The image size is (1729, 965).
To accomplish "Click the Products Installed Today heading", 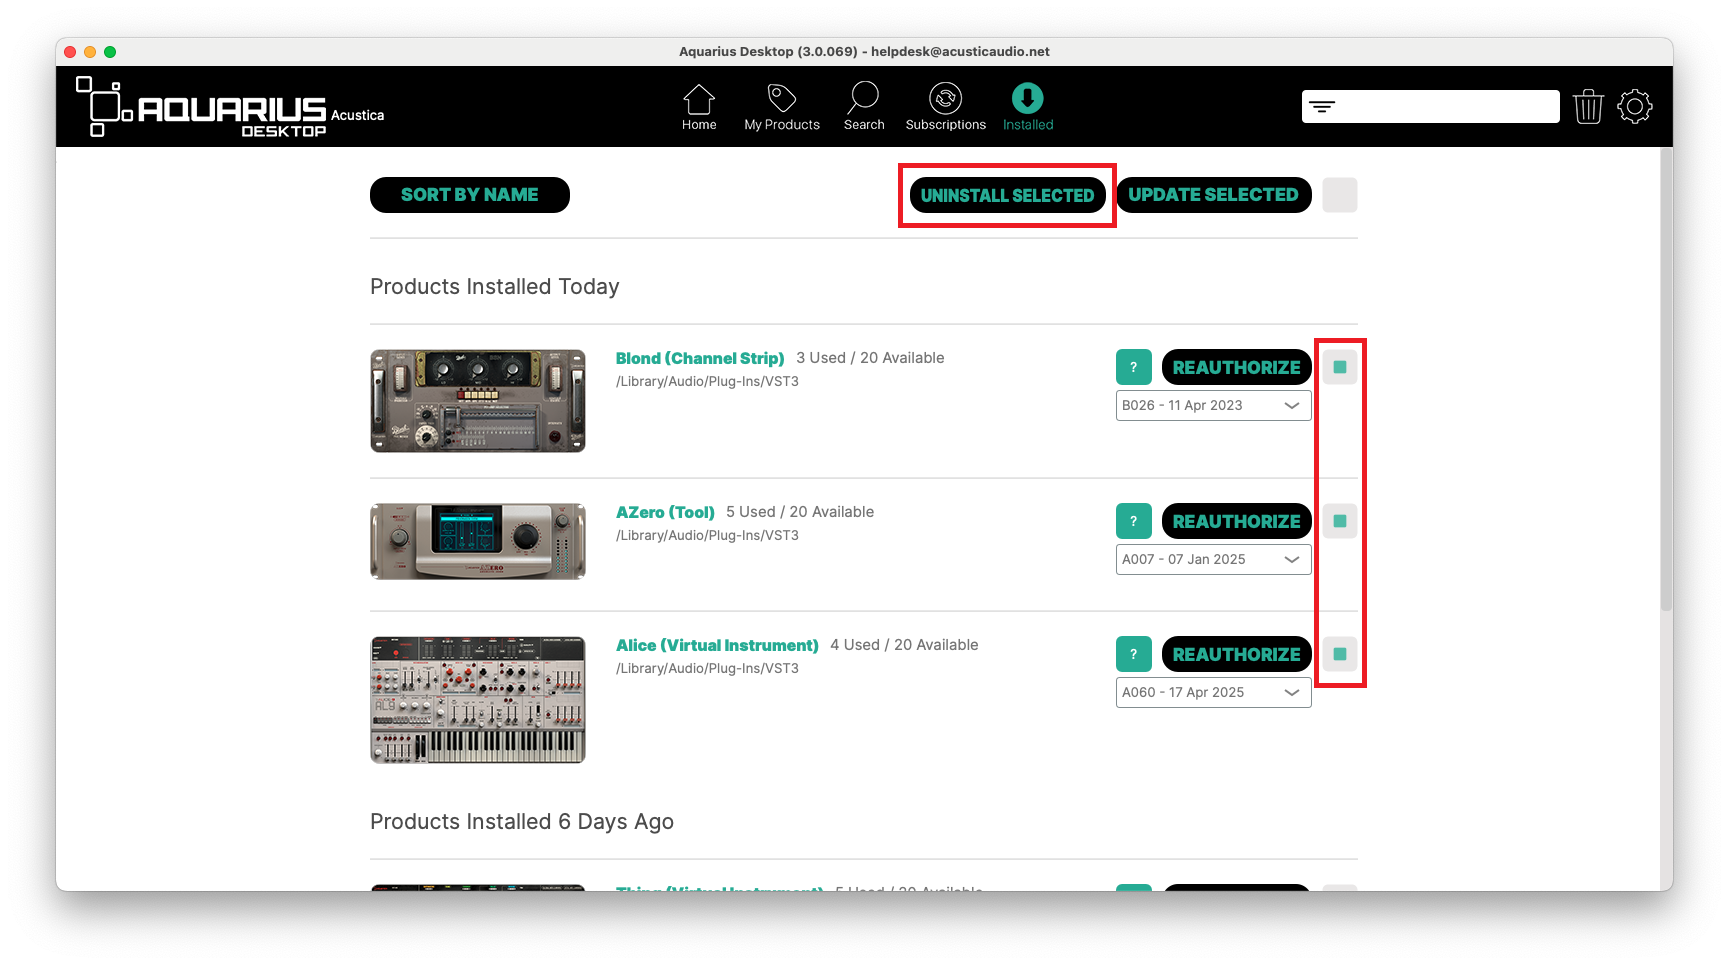I will tap(495, 287).
